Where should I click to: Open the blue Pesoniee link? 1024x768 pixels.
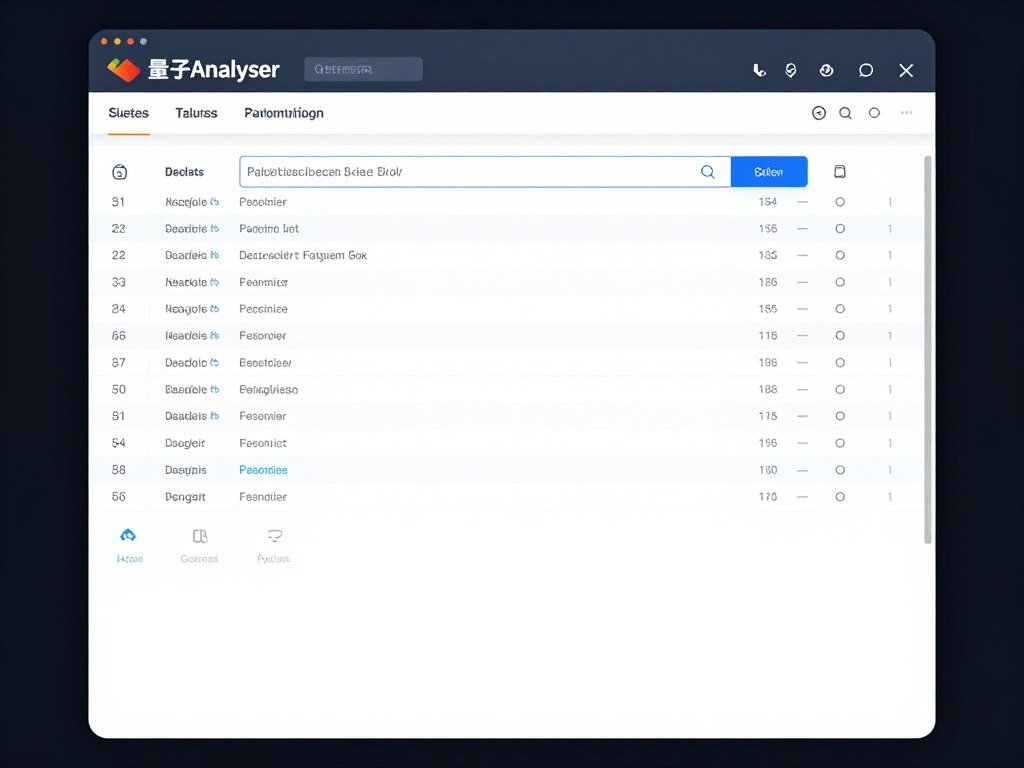click(263, 470)
